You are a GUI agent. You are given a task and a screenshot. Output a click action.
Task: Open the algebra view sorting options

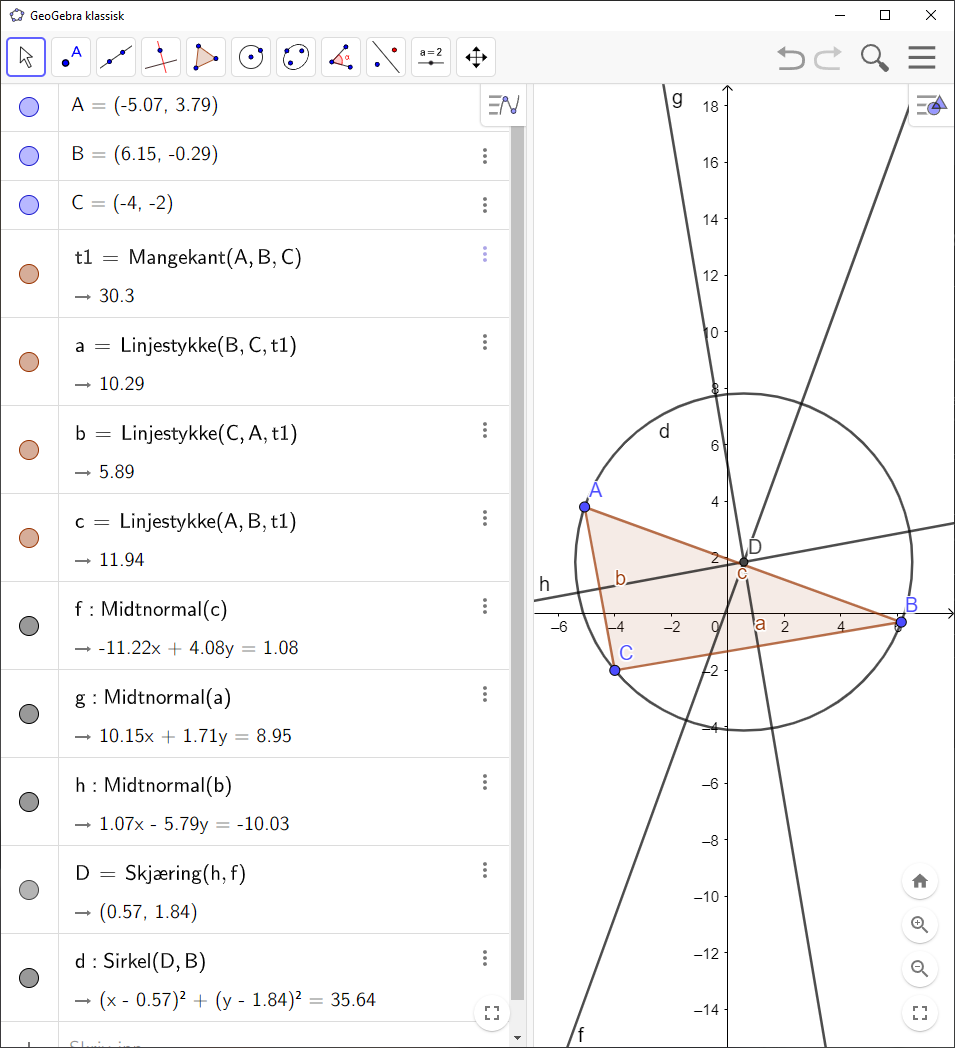(x=502, y=106)
